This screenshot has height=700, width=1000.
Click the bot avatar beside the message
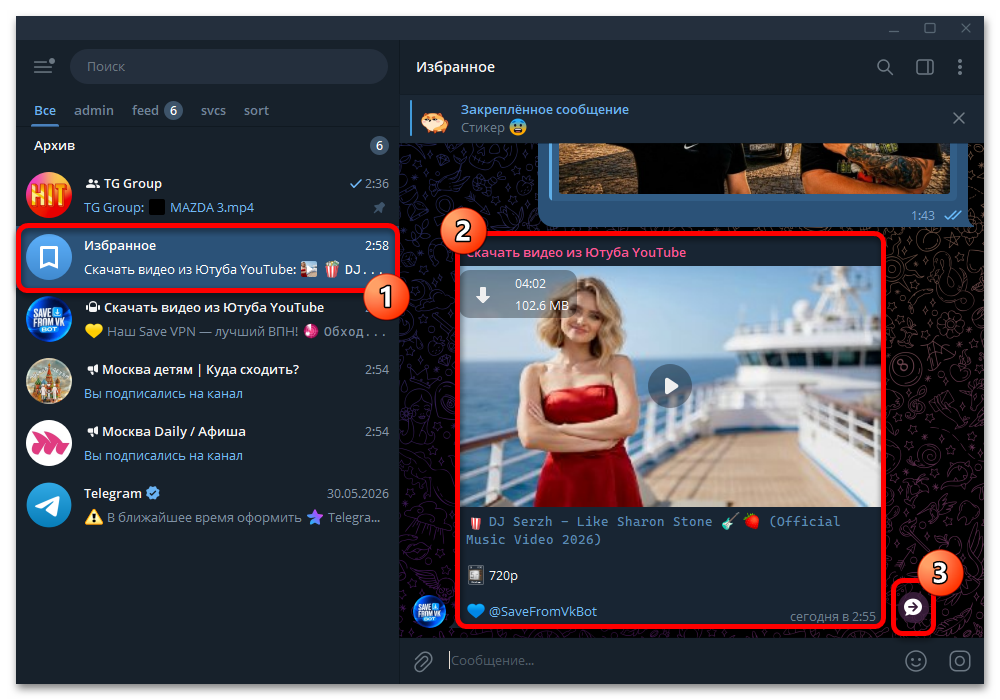pyautogui.click(x=429, y=611)
